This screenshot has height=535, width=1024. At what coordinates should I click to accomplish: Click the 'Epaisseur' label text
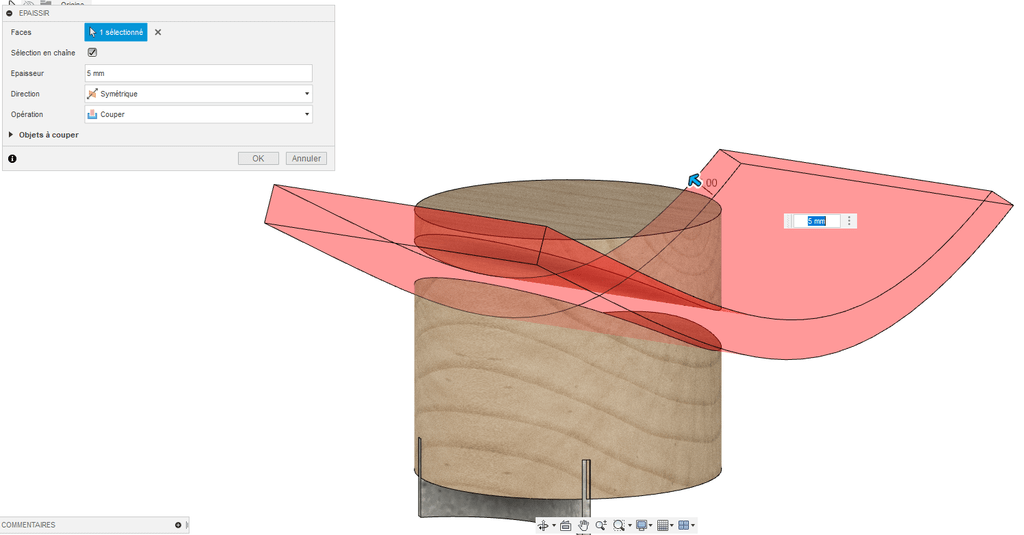27,73
